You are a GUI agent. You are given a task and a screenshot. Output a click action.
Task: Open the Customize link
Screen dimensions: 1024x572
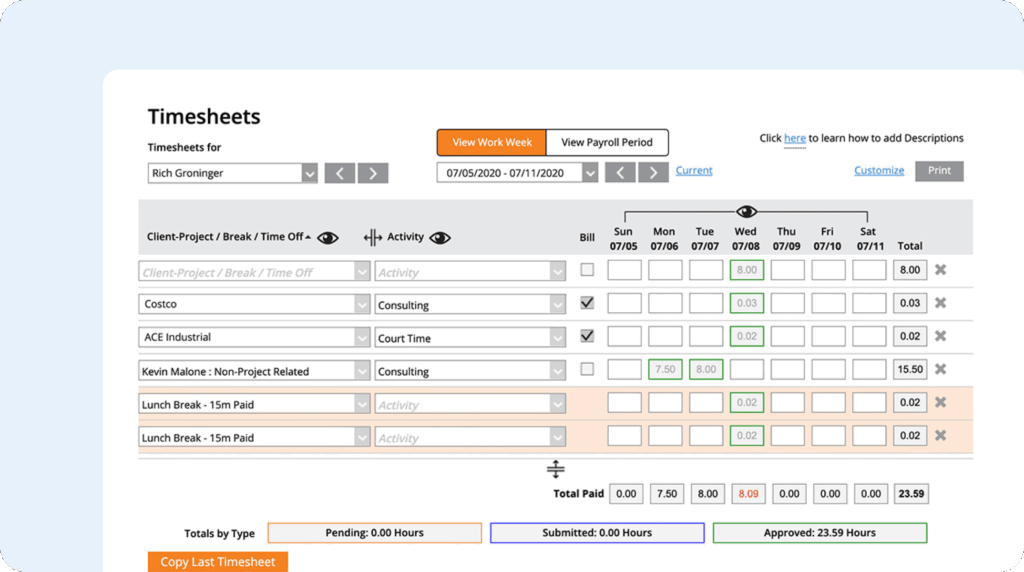[x=879, y=170]
